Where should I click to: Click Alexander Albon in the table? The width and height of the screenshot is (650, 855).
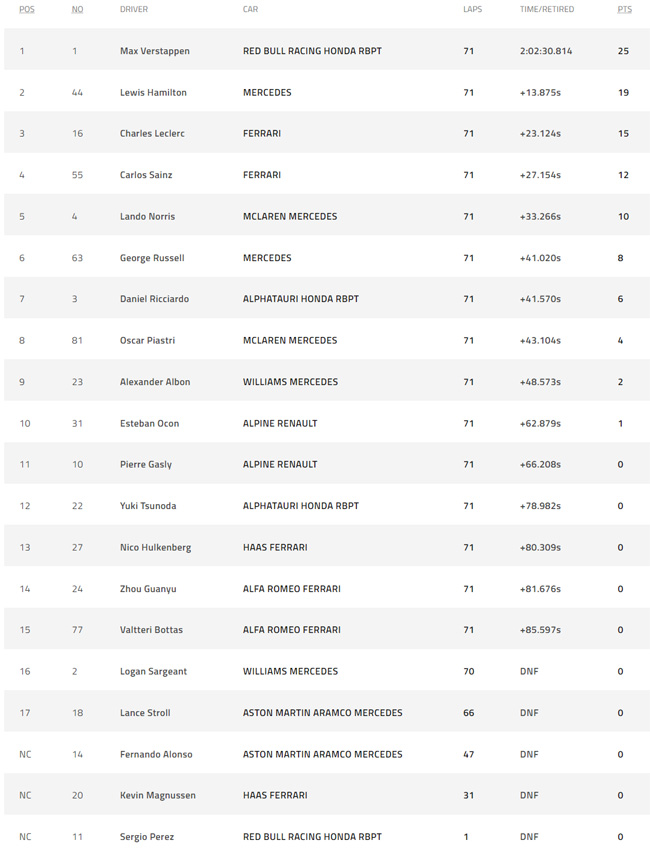point(155,382)
